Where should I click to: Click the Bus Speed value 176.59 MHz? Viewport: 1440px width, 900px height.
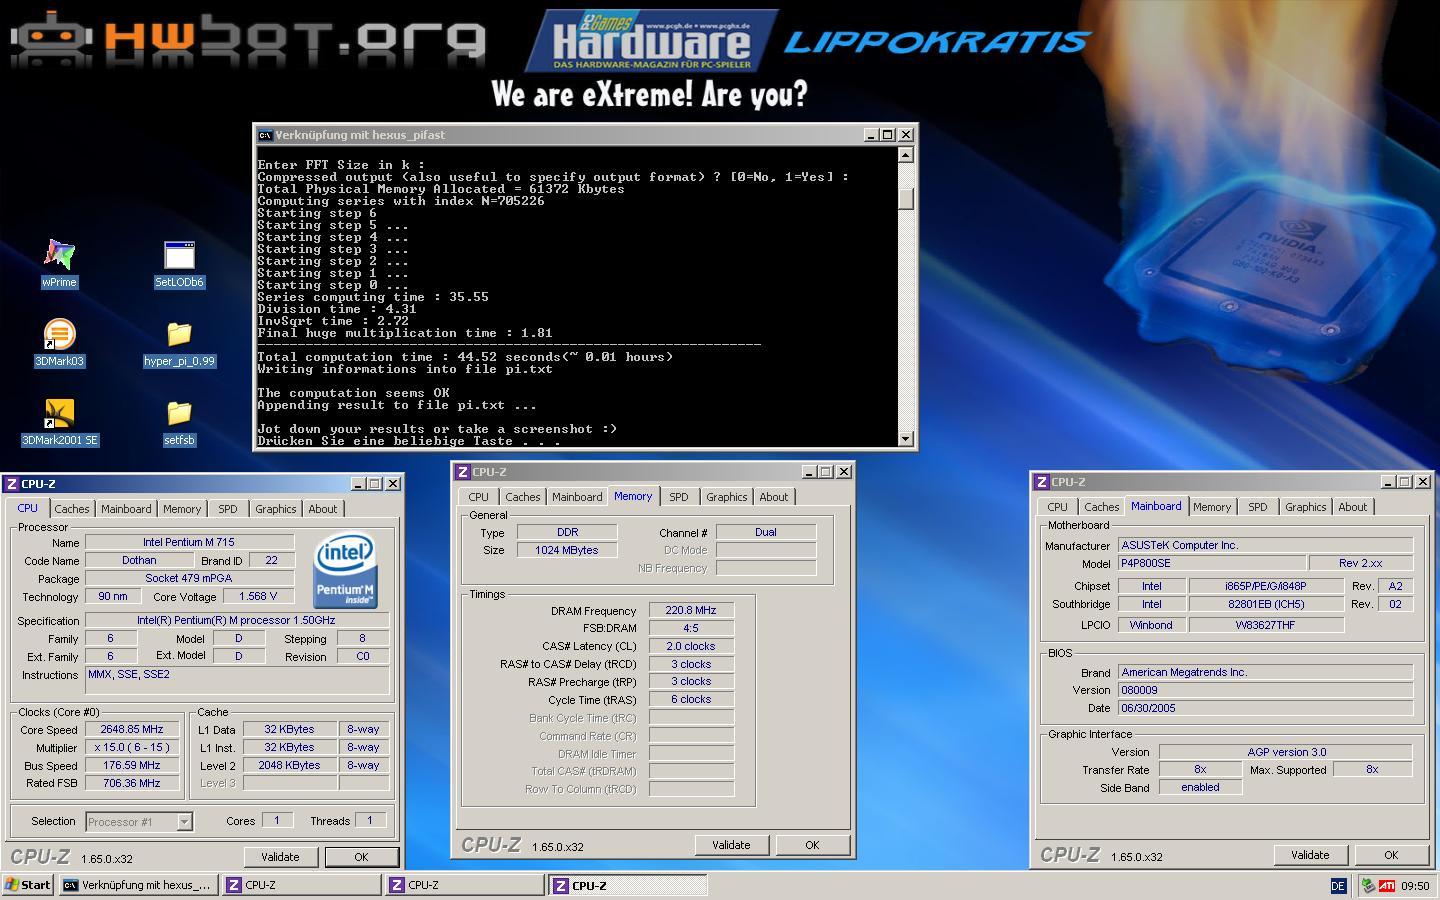point(132,766)
